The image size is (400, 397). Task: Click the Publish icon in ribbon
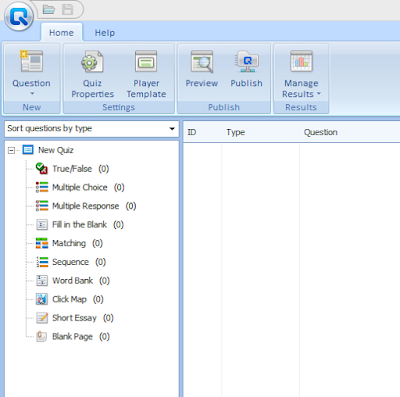(x=247, y=61)
